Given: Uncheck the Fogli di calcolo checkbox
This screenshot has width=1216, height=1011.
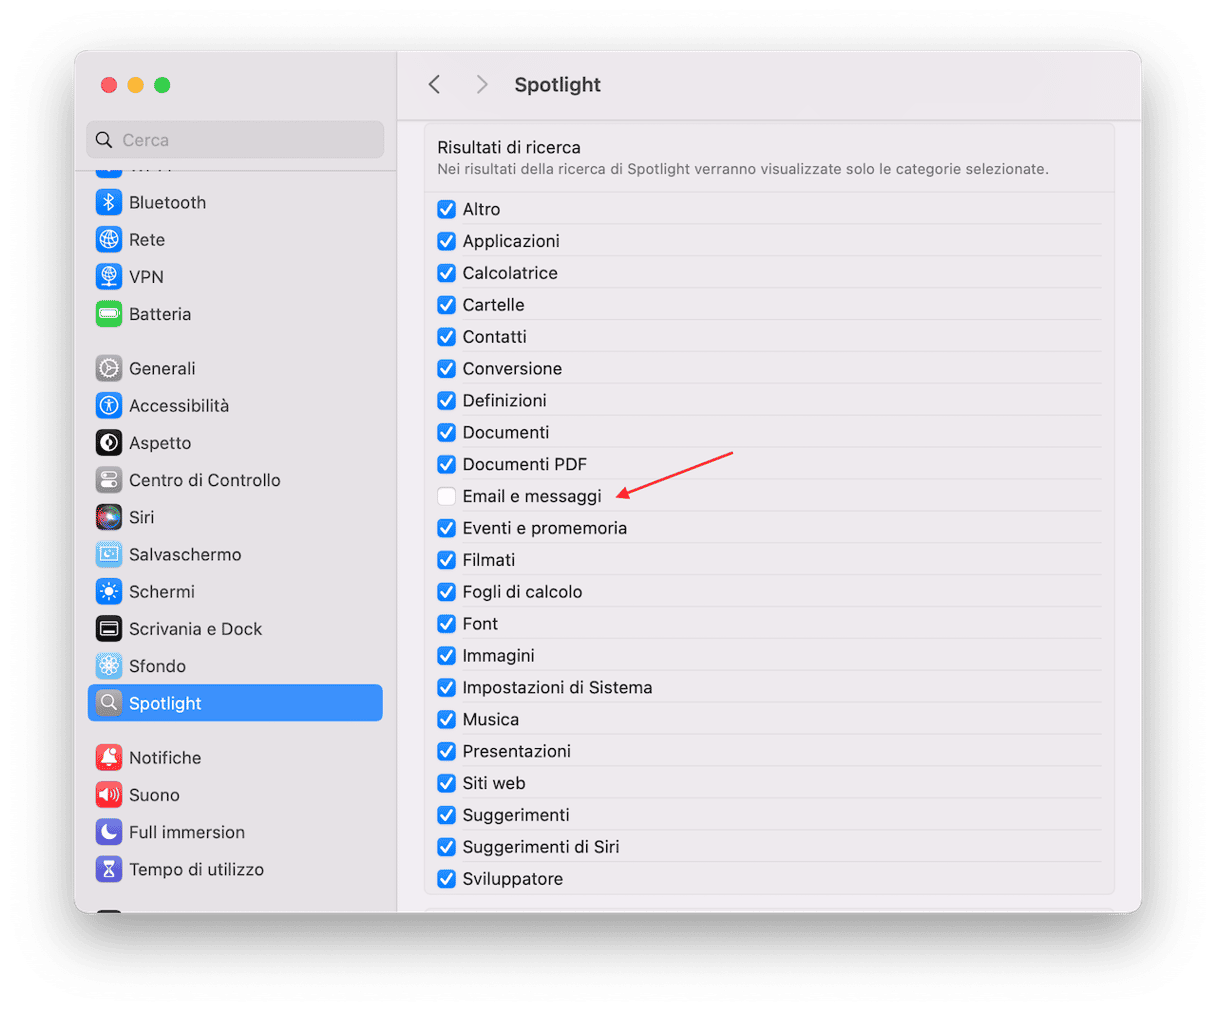Looking at the screenshot, I should 447,592.
